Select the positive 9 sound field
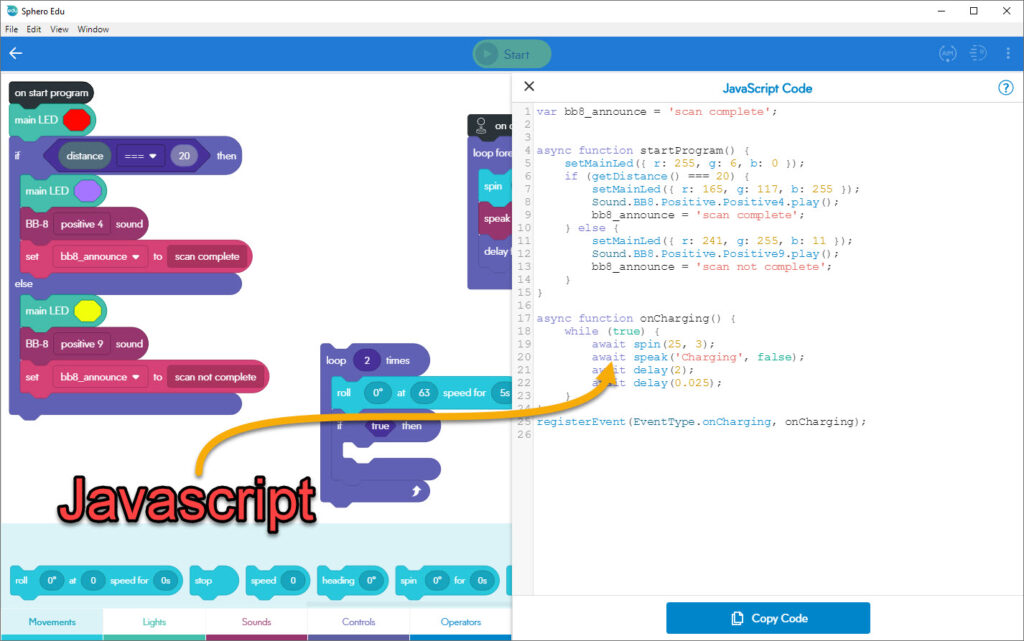Image resolution: width=1024 pixels, height=641 pixels. point(82,344)
